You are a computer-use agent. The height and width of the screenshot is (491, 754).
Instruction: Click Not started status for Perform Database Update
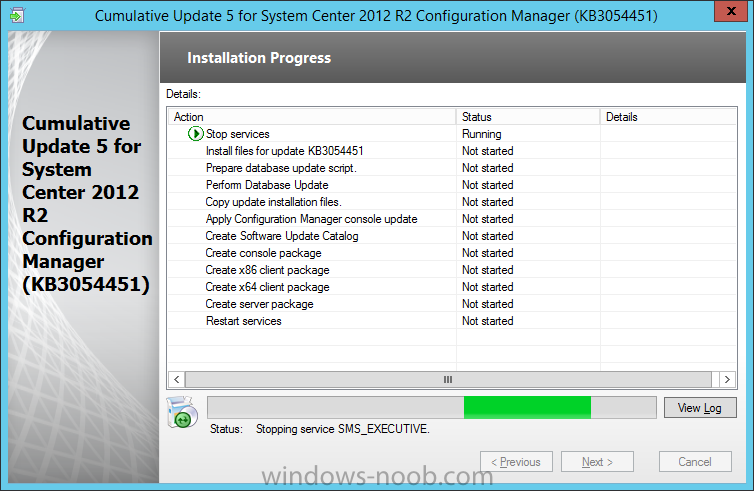click(488, 185)
